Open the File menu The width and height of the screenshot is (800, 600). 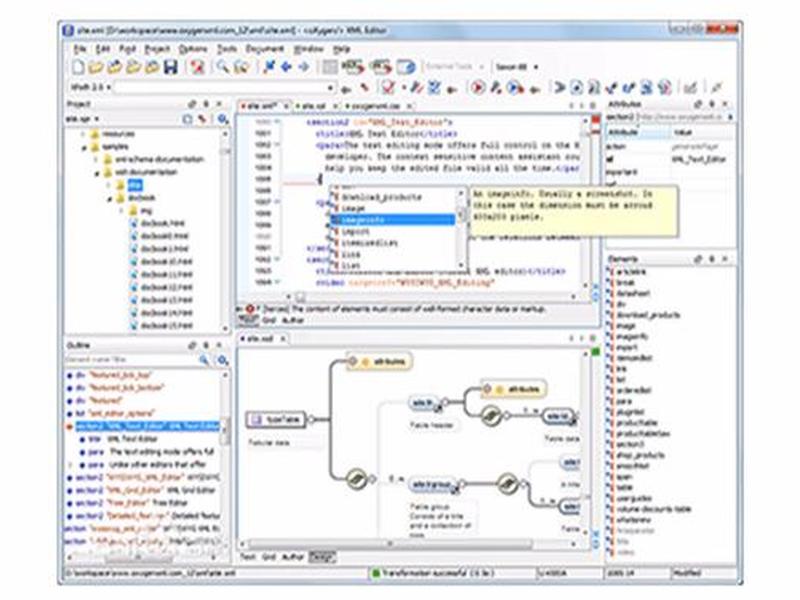tap(80, 49)
